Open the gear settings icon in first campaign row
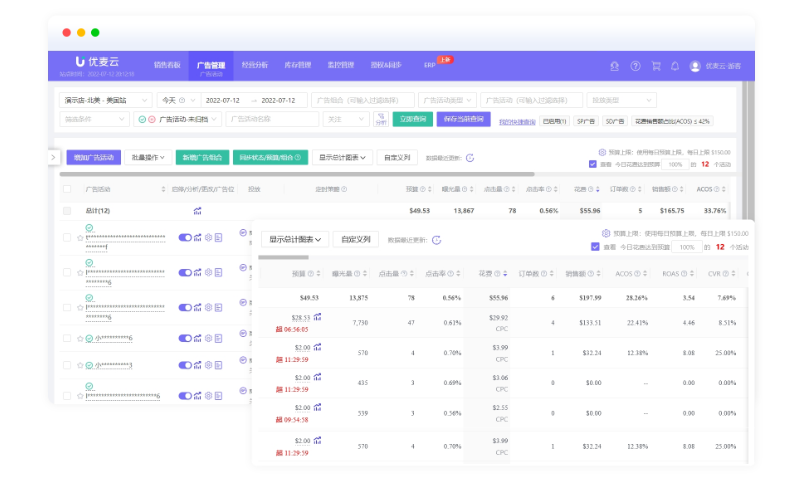This screenshot has height=481, width=805. point(208,238)
